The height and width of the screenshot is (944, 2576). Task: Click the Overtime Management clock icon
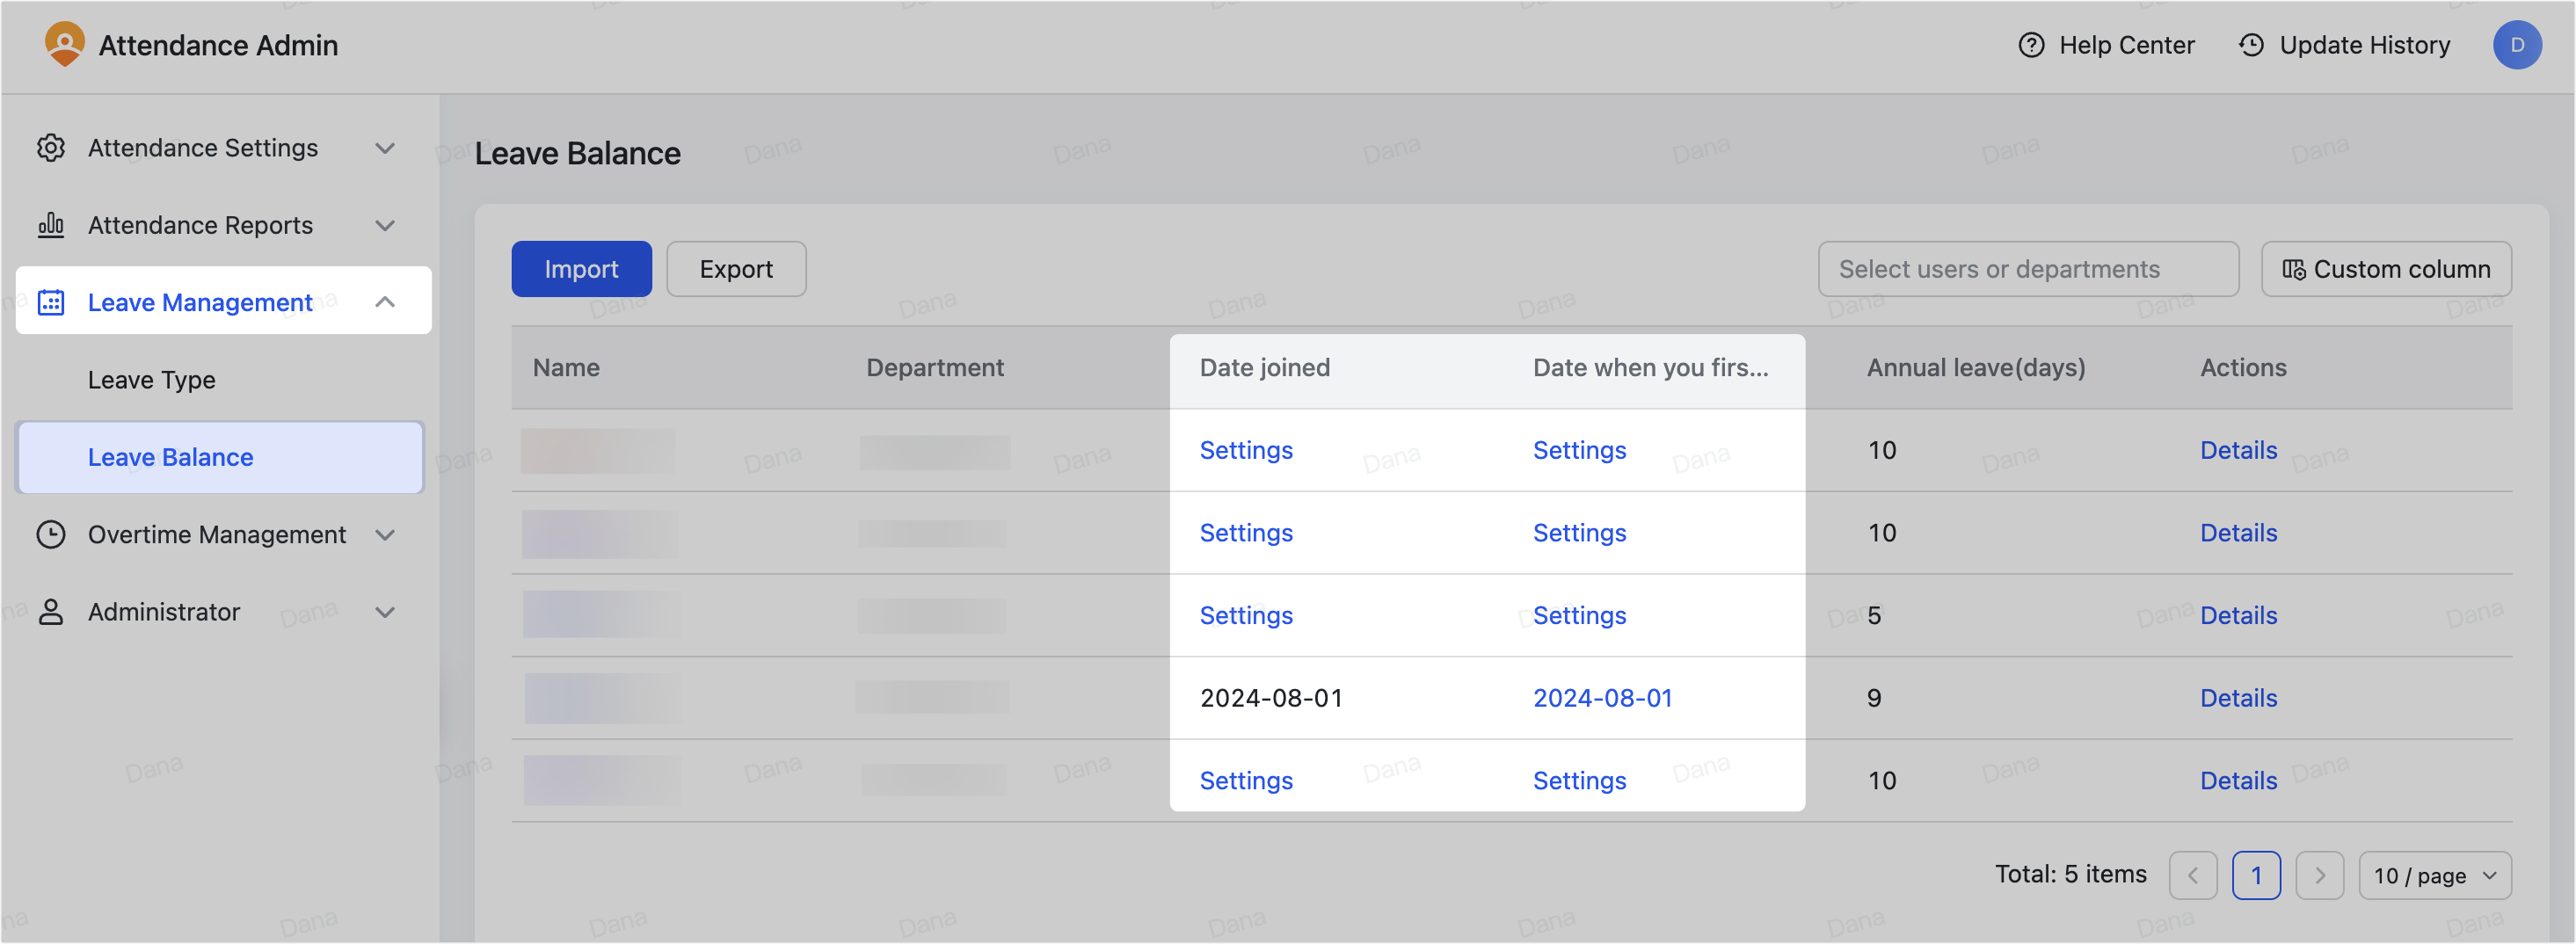tap(51, 534)
